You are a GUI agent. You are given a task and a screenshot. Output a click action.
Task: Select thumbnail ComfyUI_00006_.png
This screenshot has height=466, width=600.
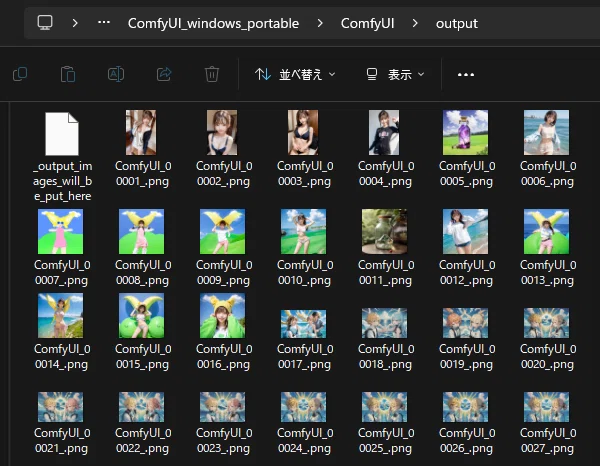pos(546,132)
